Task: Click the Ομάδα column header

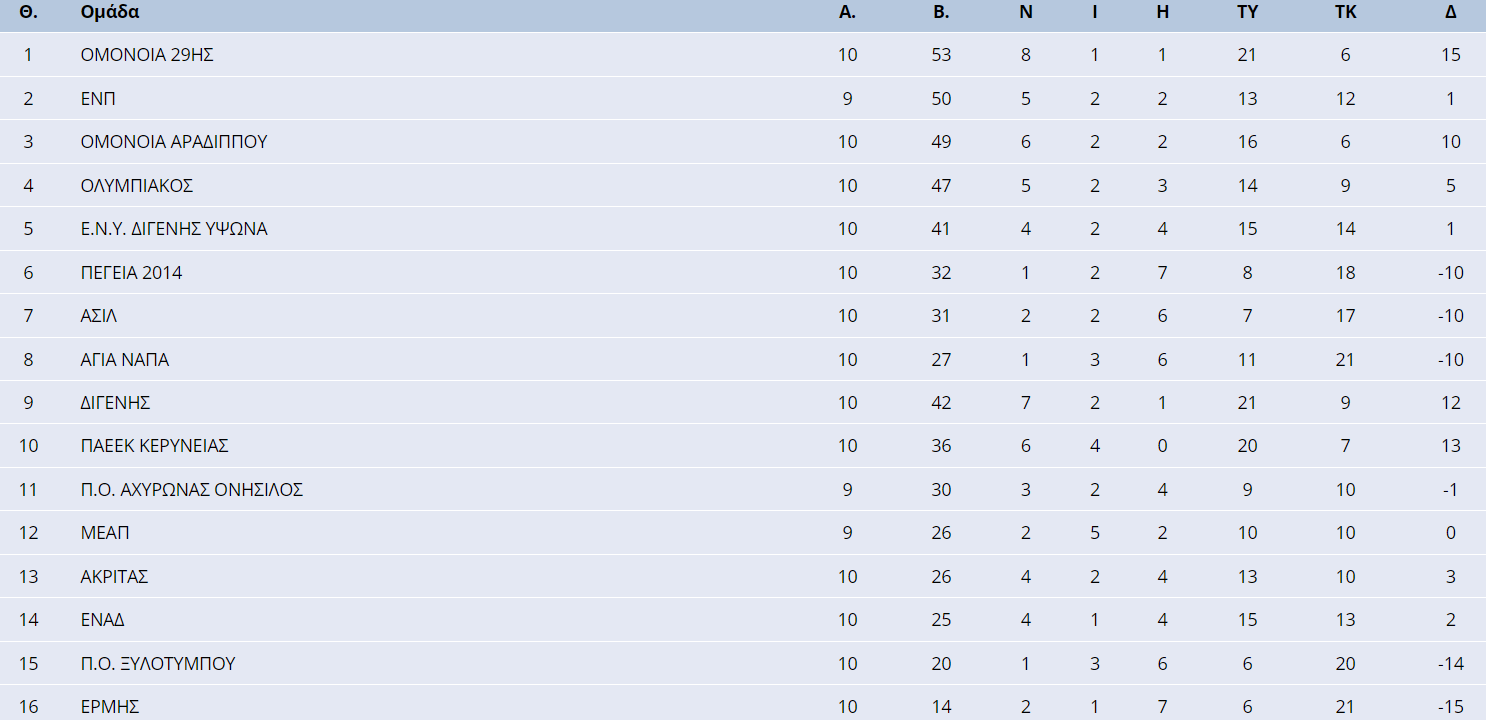Action: pos(110,13)
